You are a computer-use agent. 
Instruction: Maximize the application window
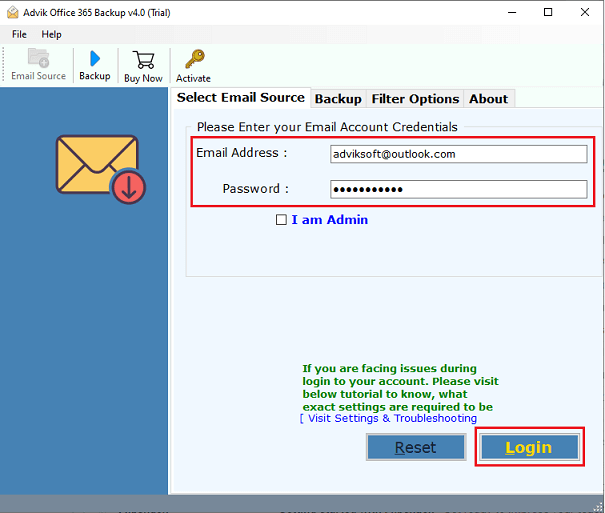click(x=548, y=12)
